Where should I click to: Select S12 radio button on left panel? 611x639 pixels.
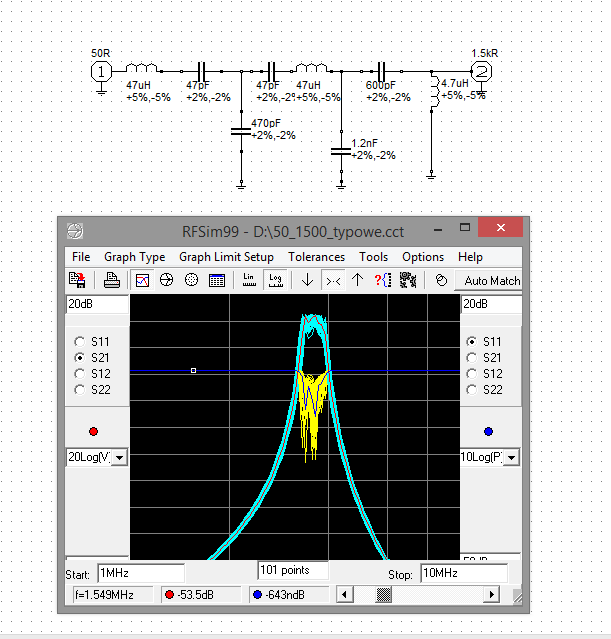coord(80,373)
